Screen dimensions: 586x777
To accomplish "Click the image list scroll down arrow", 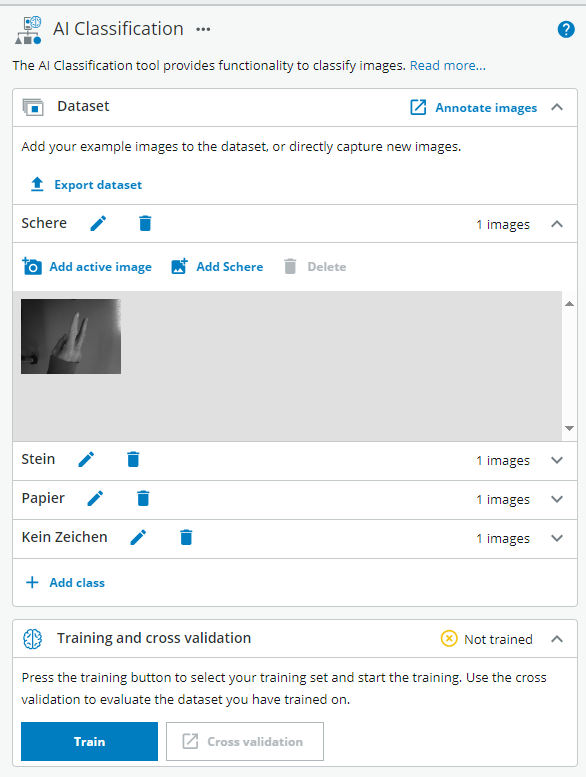I will pyautogui.click(x=569, y=428).
